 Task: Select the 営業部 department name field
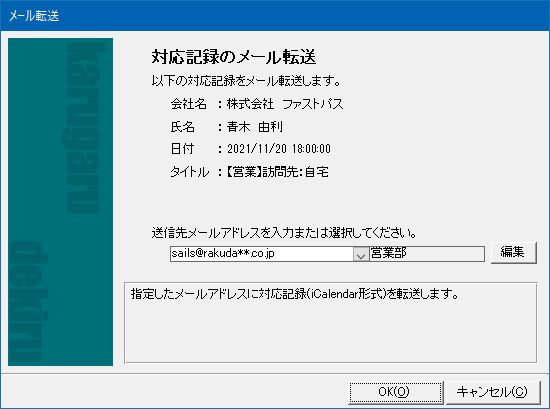coord(427,254)
